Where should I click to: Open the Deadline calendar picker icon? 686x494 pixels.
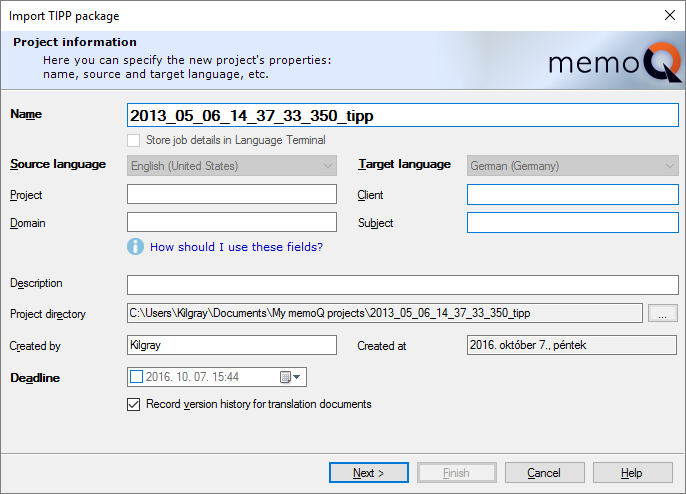285,377
